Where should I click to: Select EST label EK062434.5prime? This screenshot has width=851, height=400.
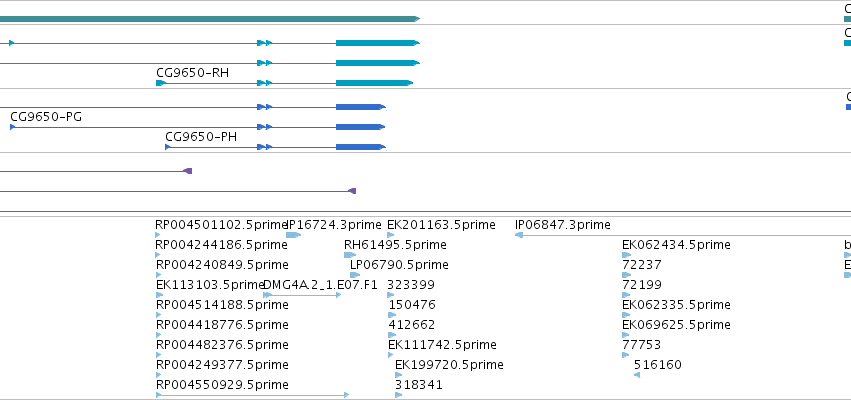pyautogui.click(x=676, y=245)
